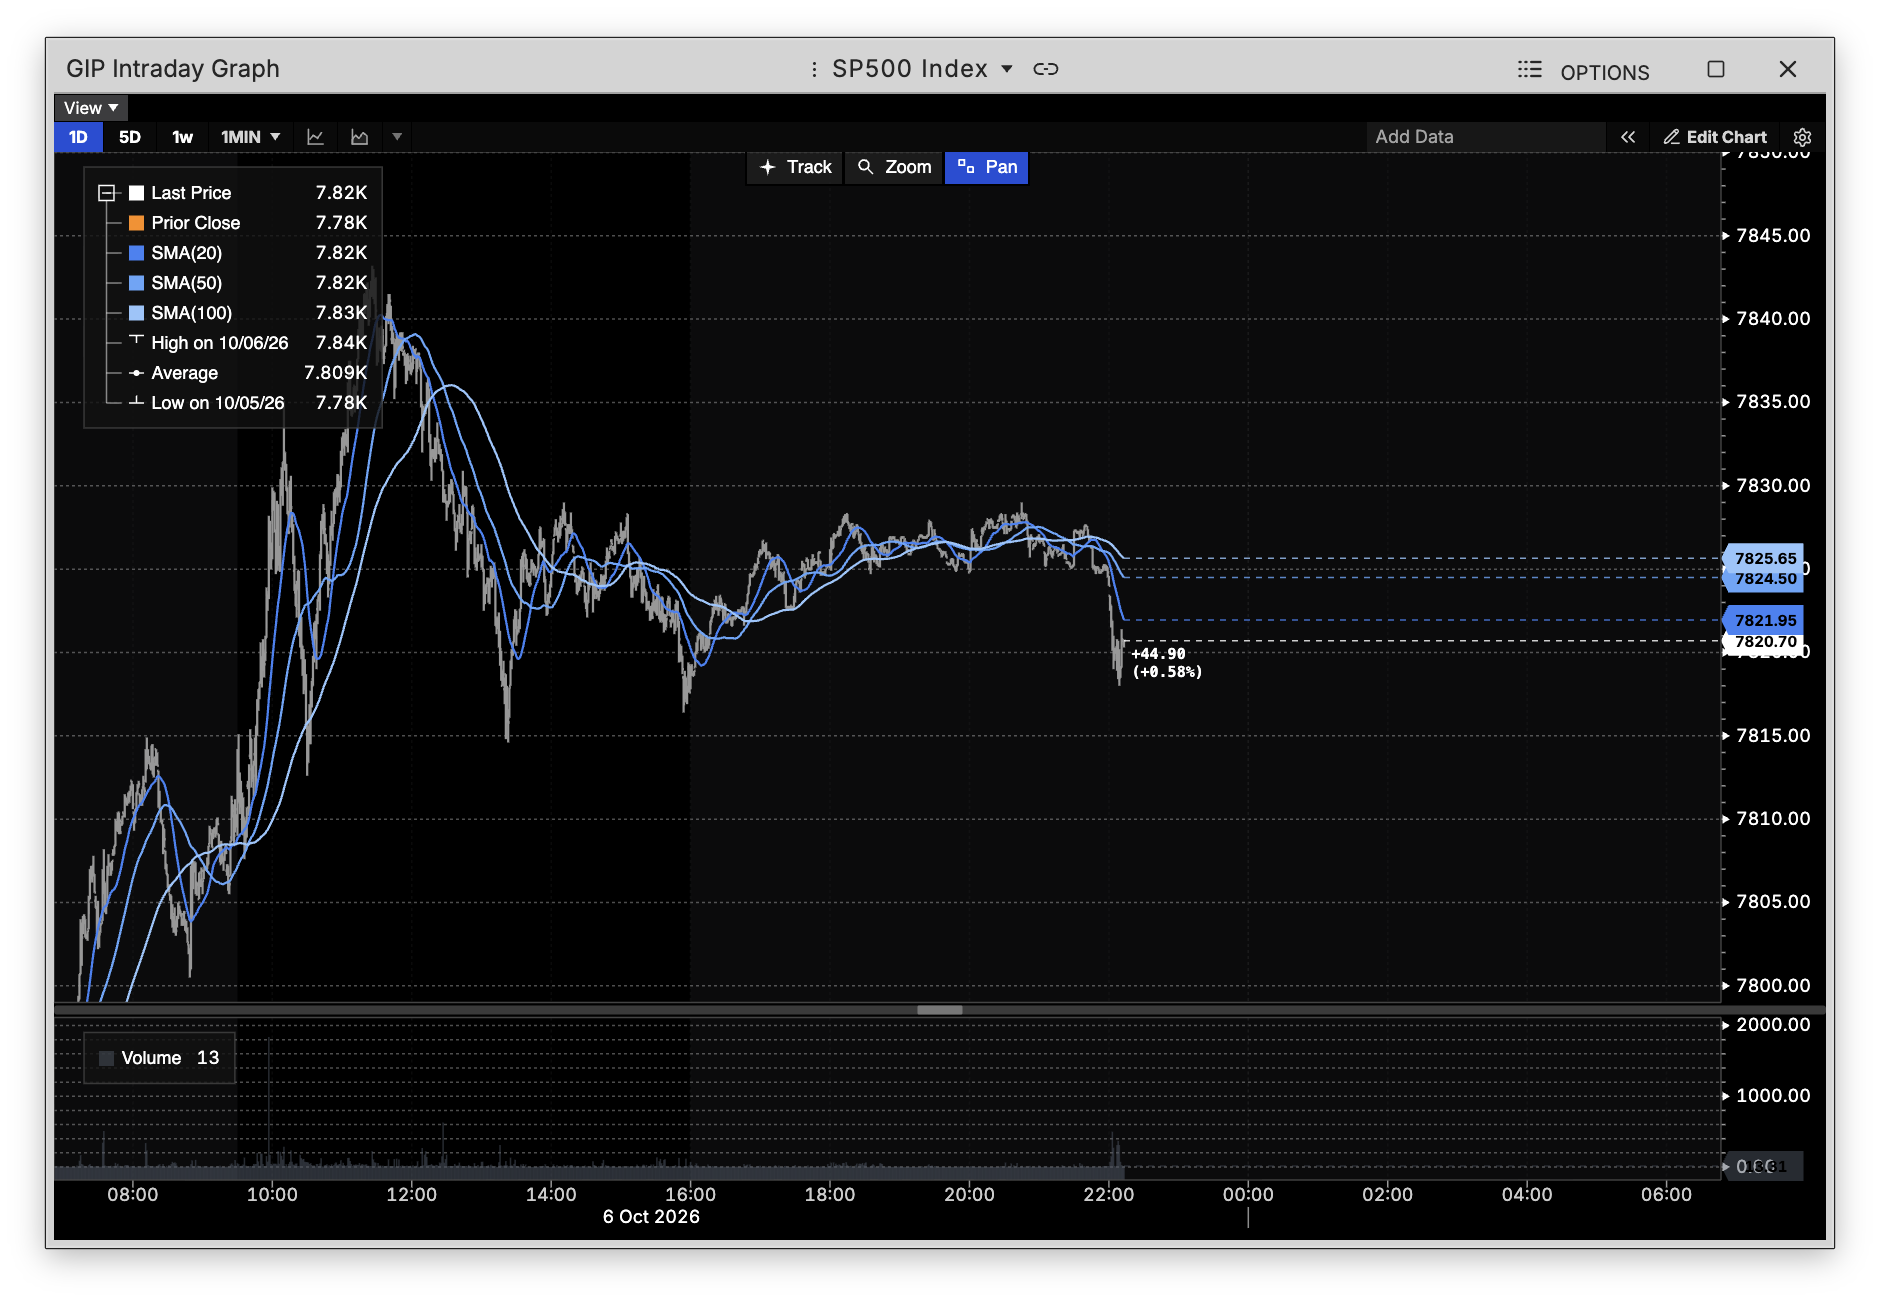Open the OPTIONS list icon
The width and height of the screenshot is (1880, 1302).
[1529, 70]
